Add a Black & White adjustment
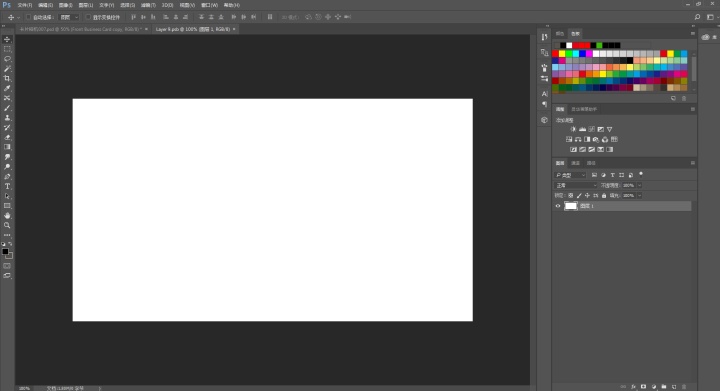The width and height of the screenshot is (720, 391). point(587,140)
